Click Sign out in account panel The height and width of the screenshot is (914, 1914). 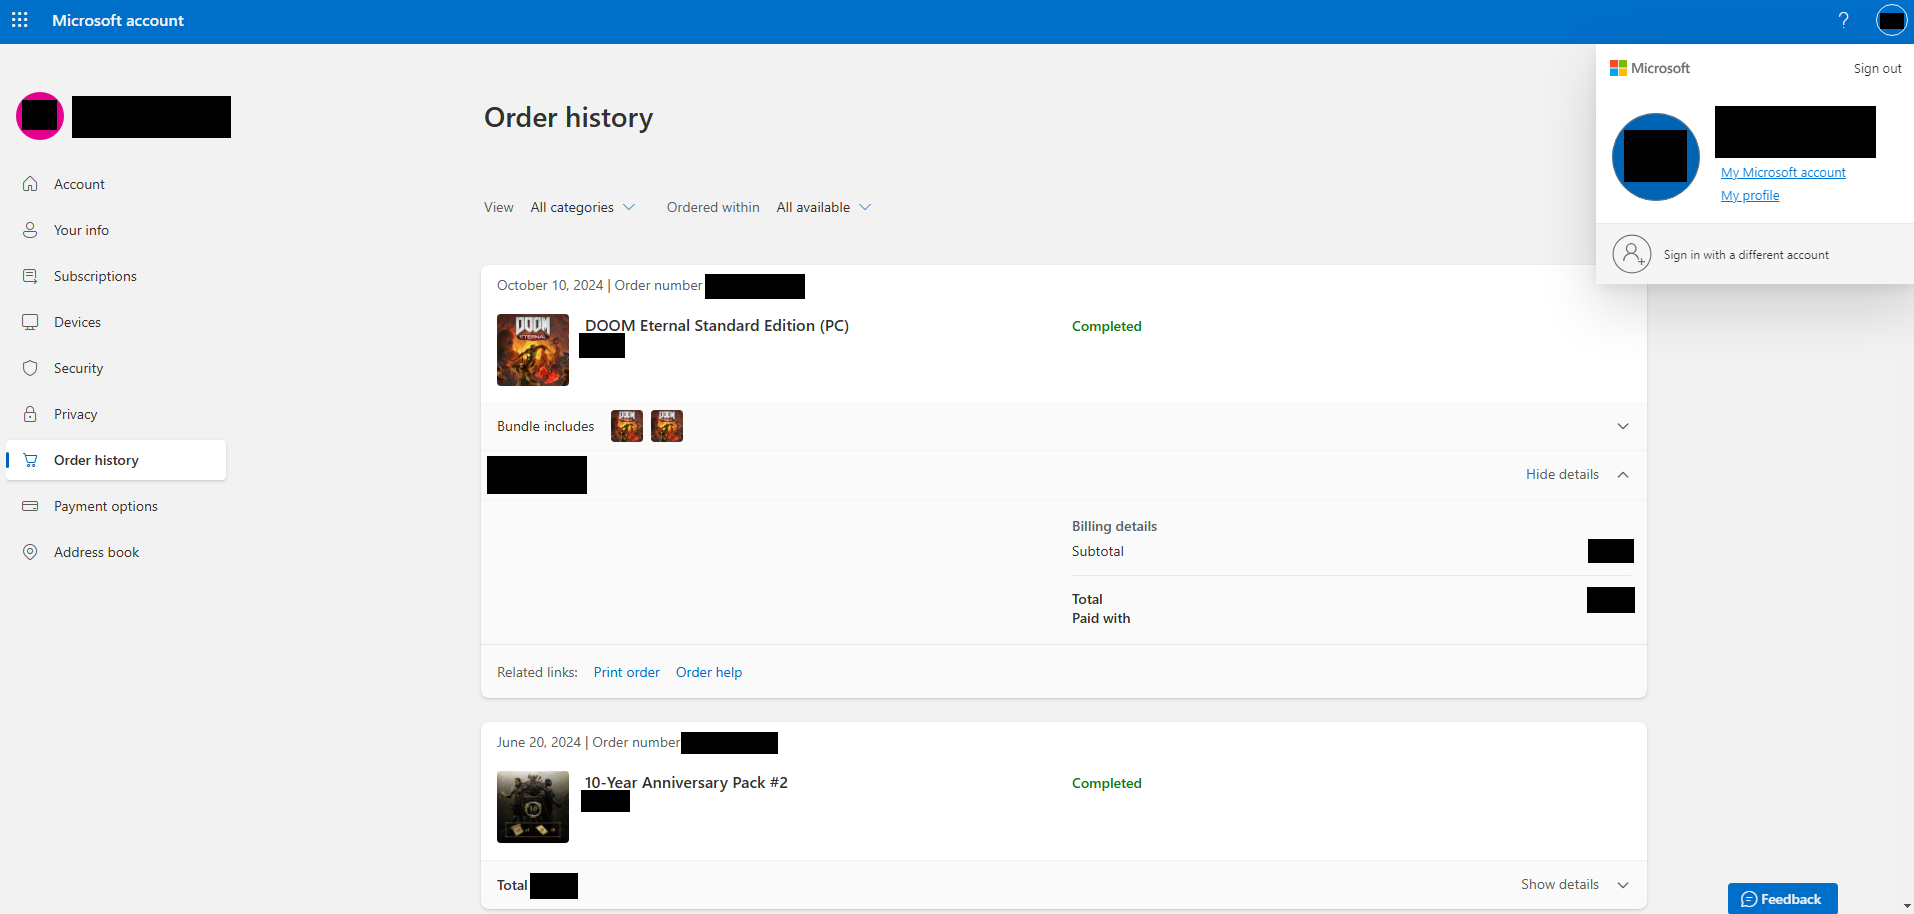1877,68
